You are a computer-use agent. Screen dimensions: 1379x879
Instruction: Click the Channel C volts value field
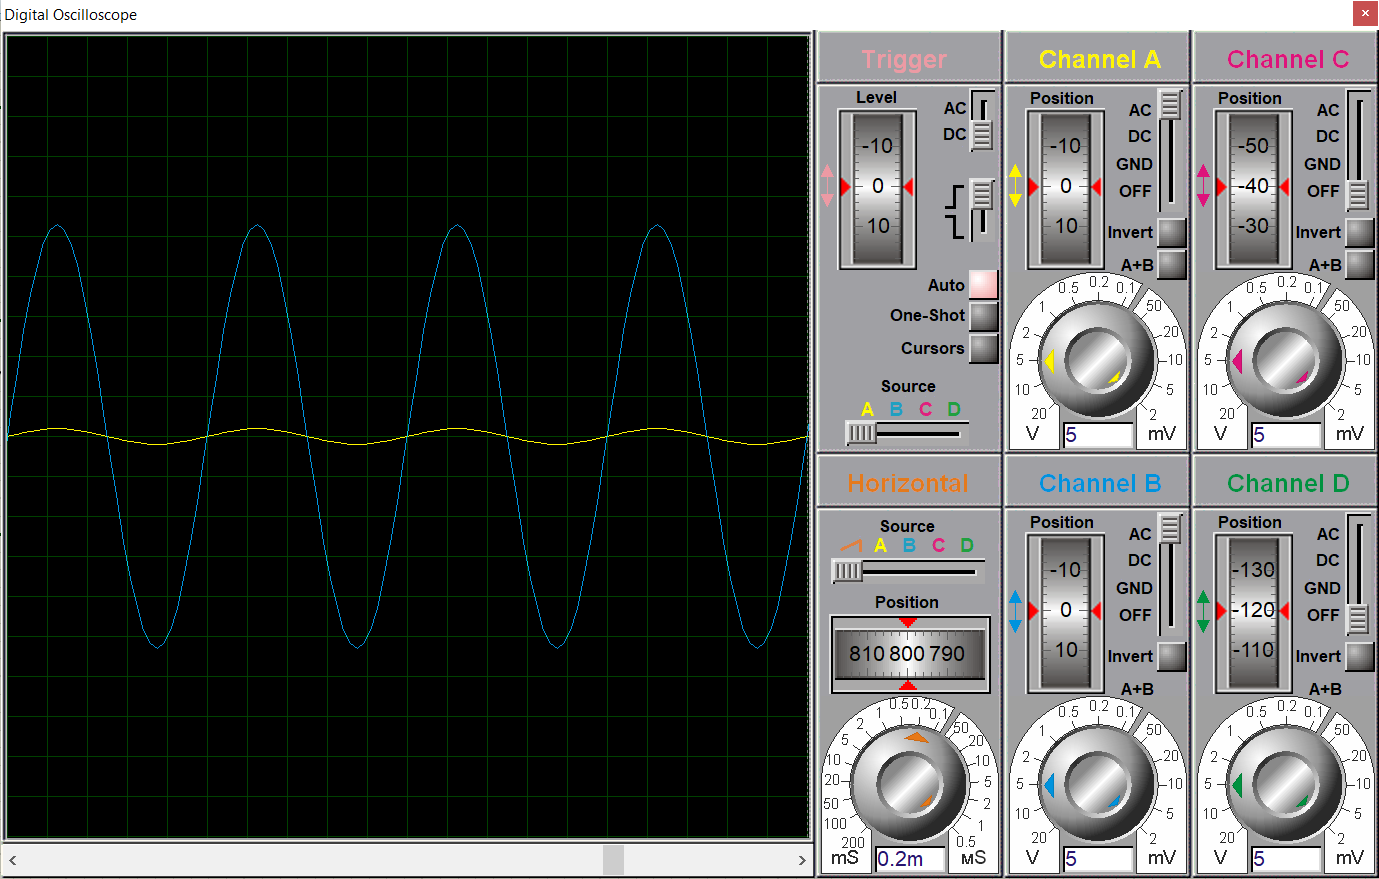click(x=1286, y=435)
